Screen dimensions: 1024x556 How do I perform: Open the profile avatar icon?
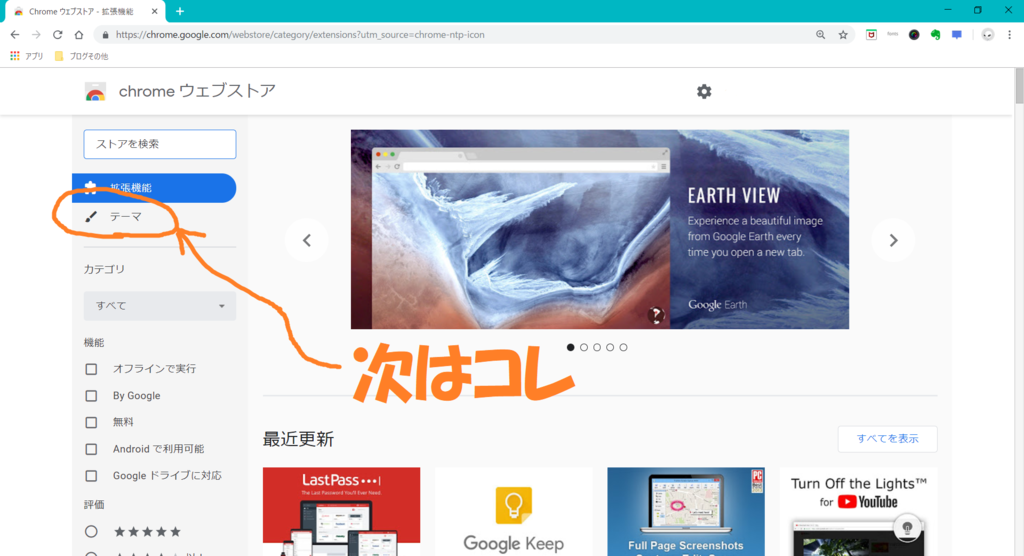click(988, 35)
